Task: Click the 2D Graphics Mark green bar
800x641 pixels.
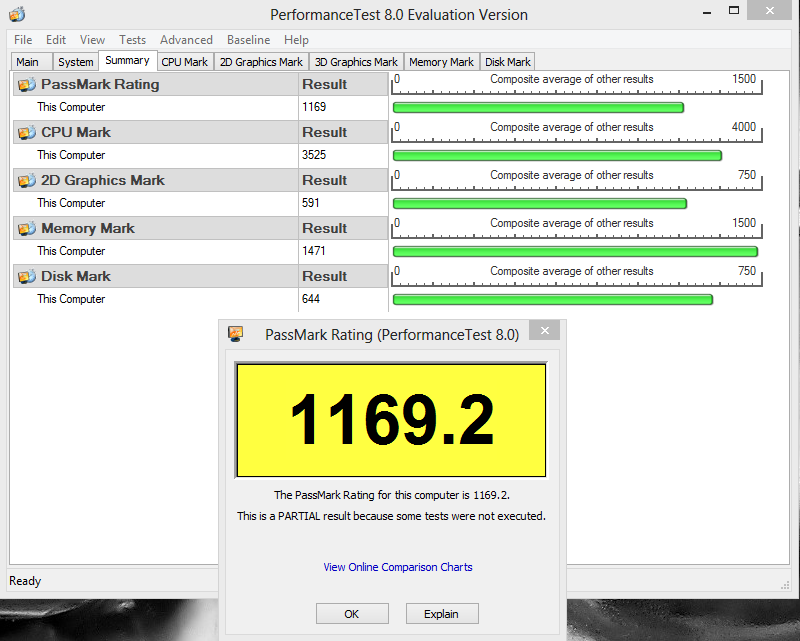Action: pos(540,204)
